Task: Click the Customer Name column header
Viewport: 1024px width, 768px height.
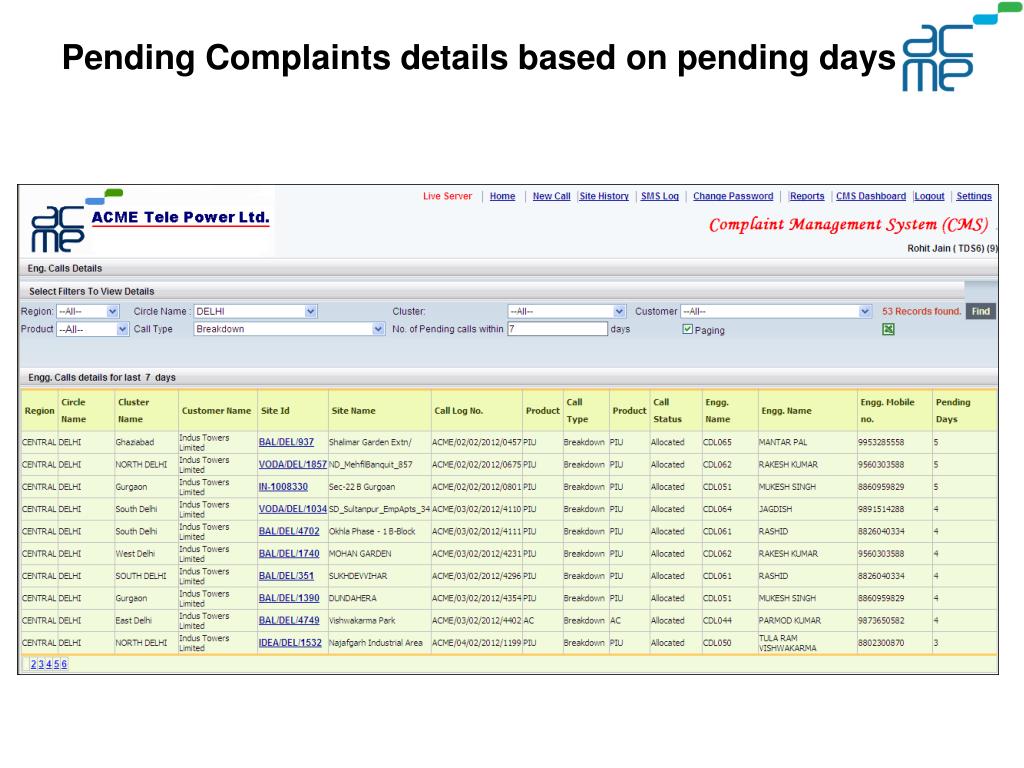Action: tap(216, 411)
